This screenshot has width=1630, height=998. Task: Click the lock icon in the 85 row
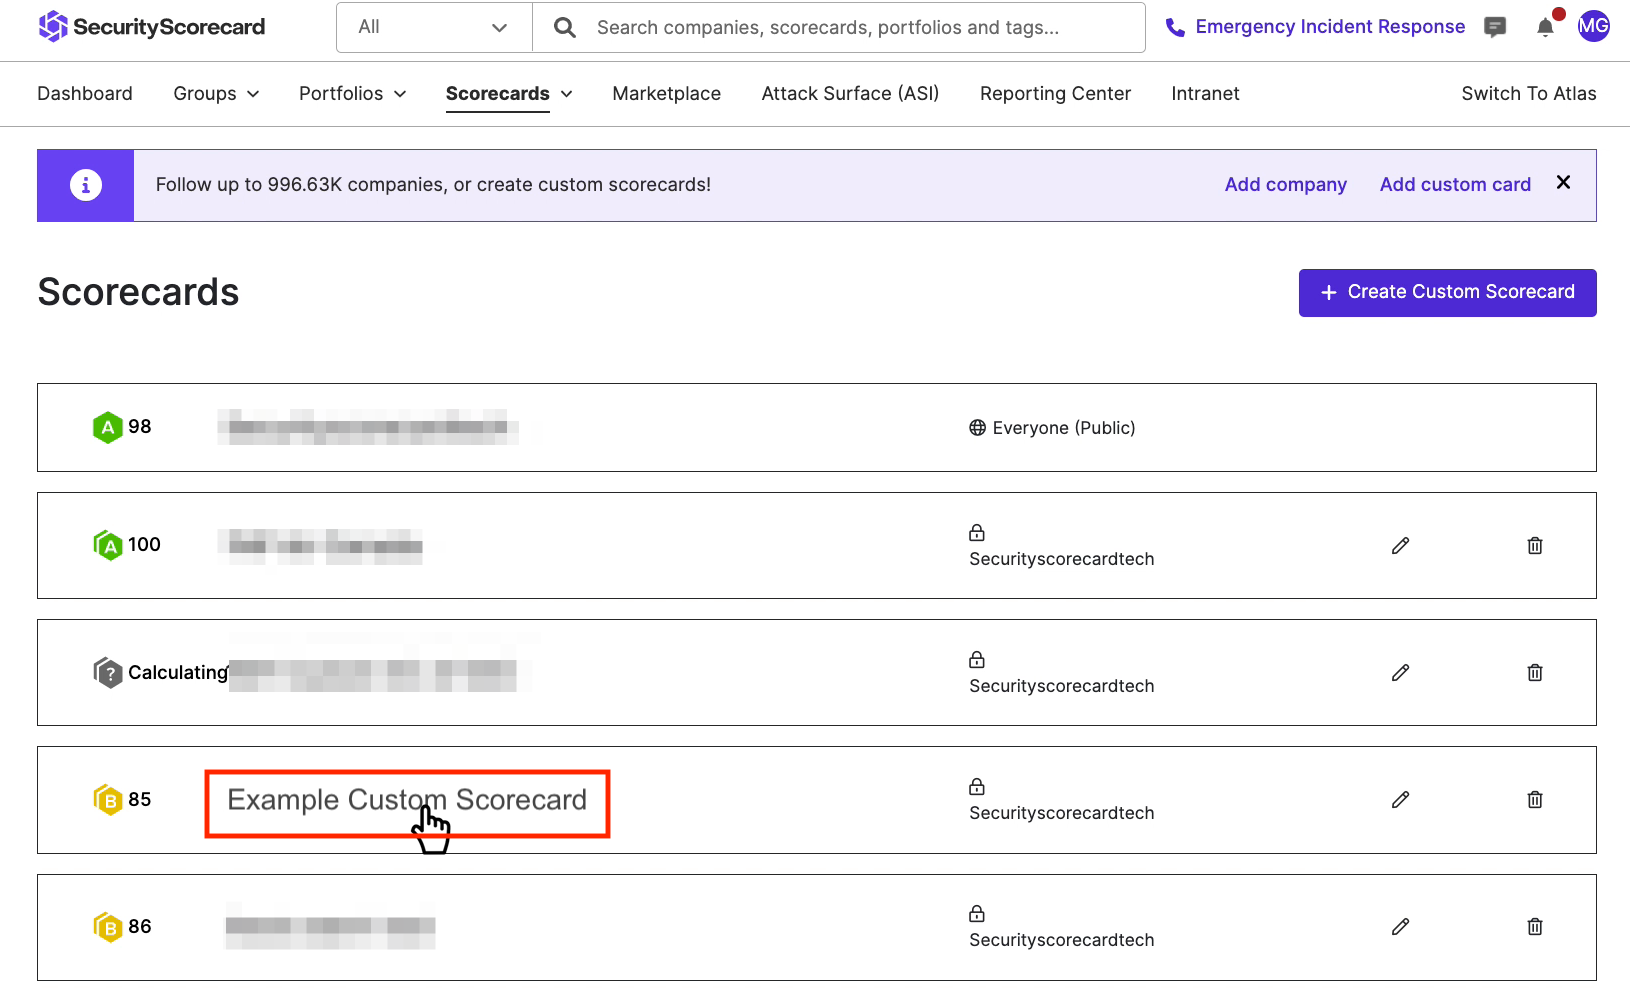tap(977, 786)
